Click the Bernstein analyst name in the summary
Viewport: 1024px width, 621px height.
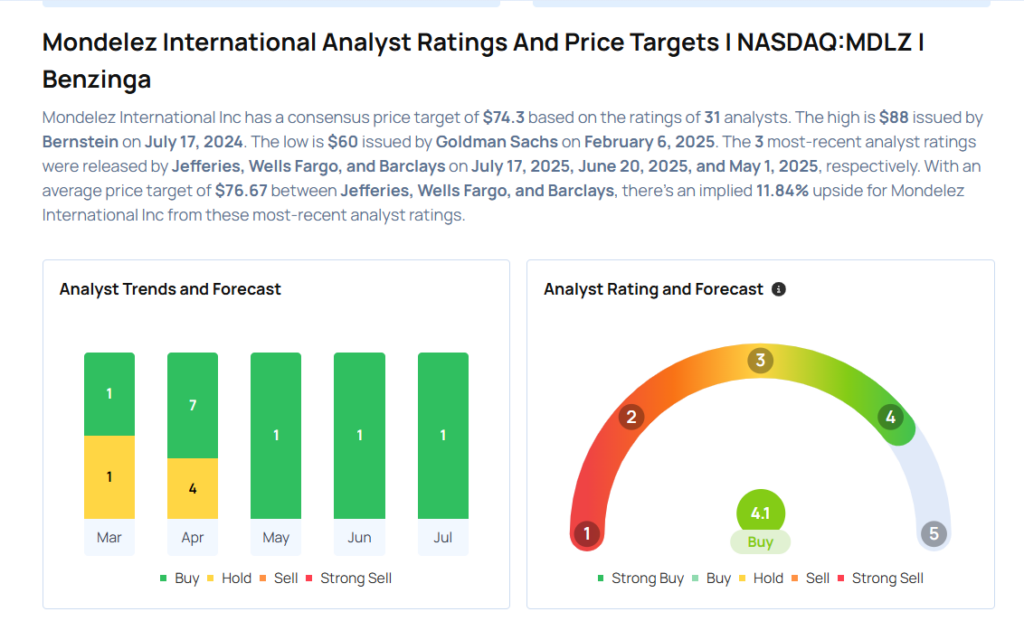tap(80, 142)
